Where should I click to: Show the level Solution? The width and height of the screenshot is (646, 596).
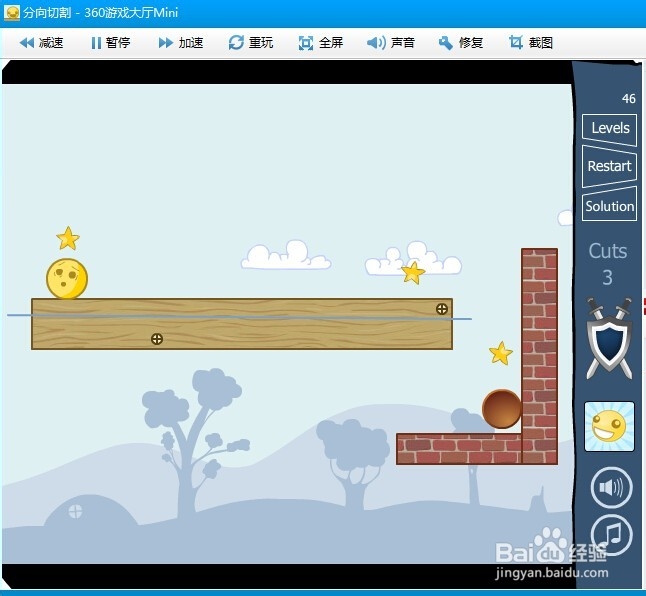(x=610, y=206)
